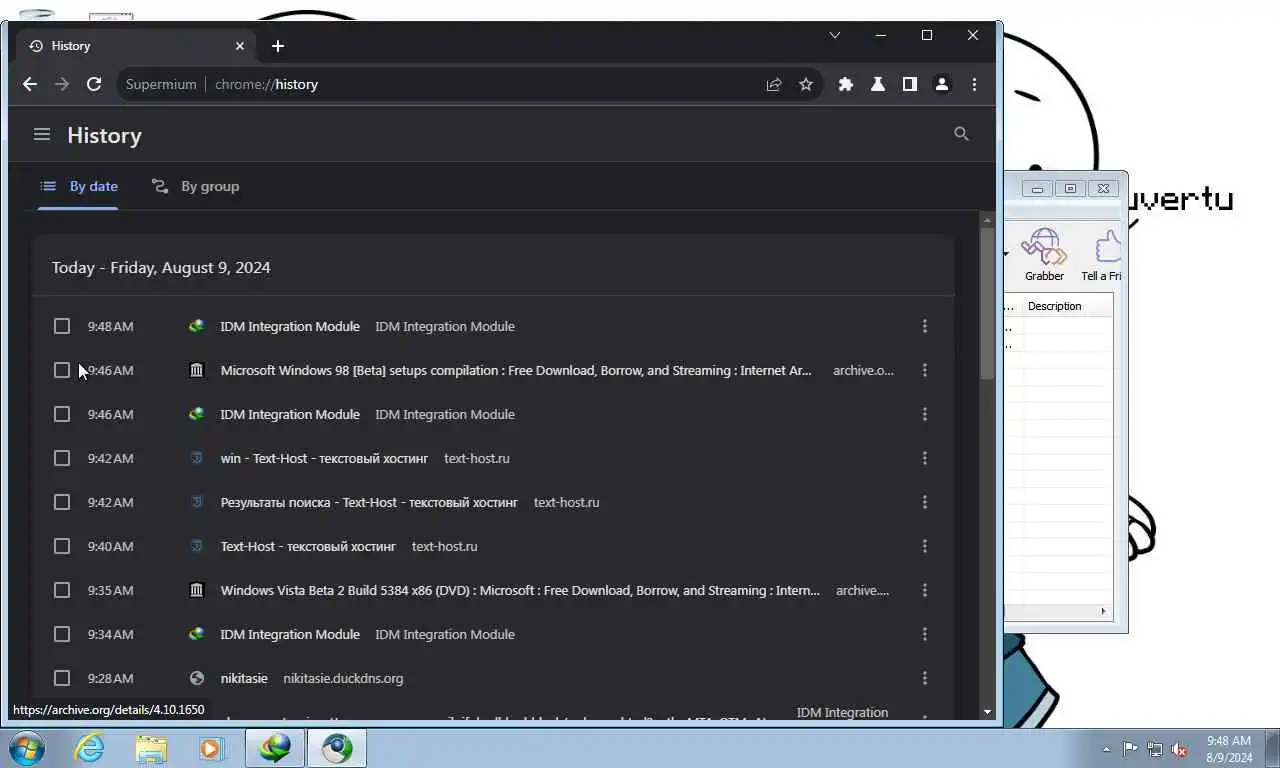This screenshot has width=1280, height=768.
Task: Switch to the By group tab
Action: coord(195,186)
